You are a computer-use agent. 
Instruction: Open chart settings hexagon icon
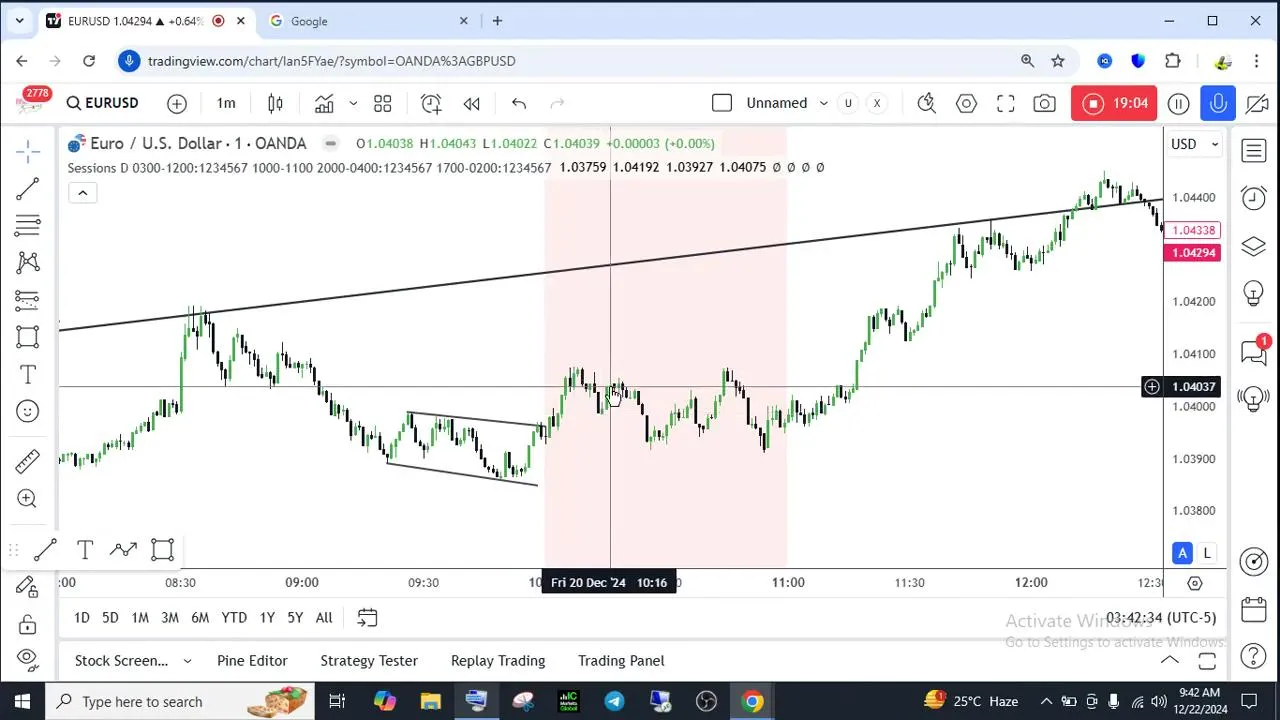pos(966,103)
